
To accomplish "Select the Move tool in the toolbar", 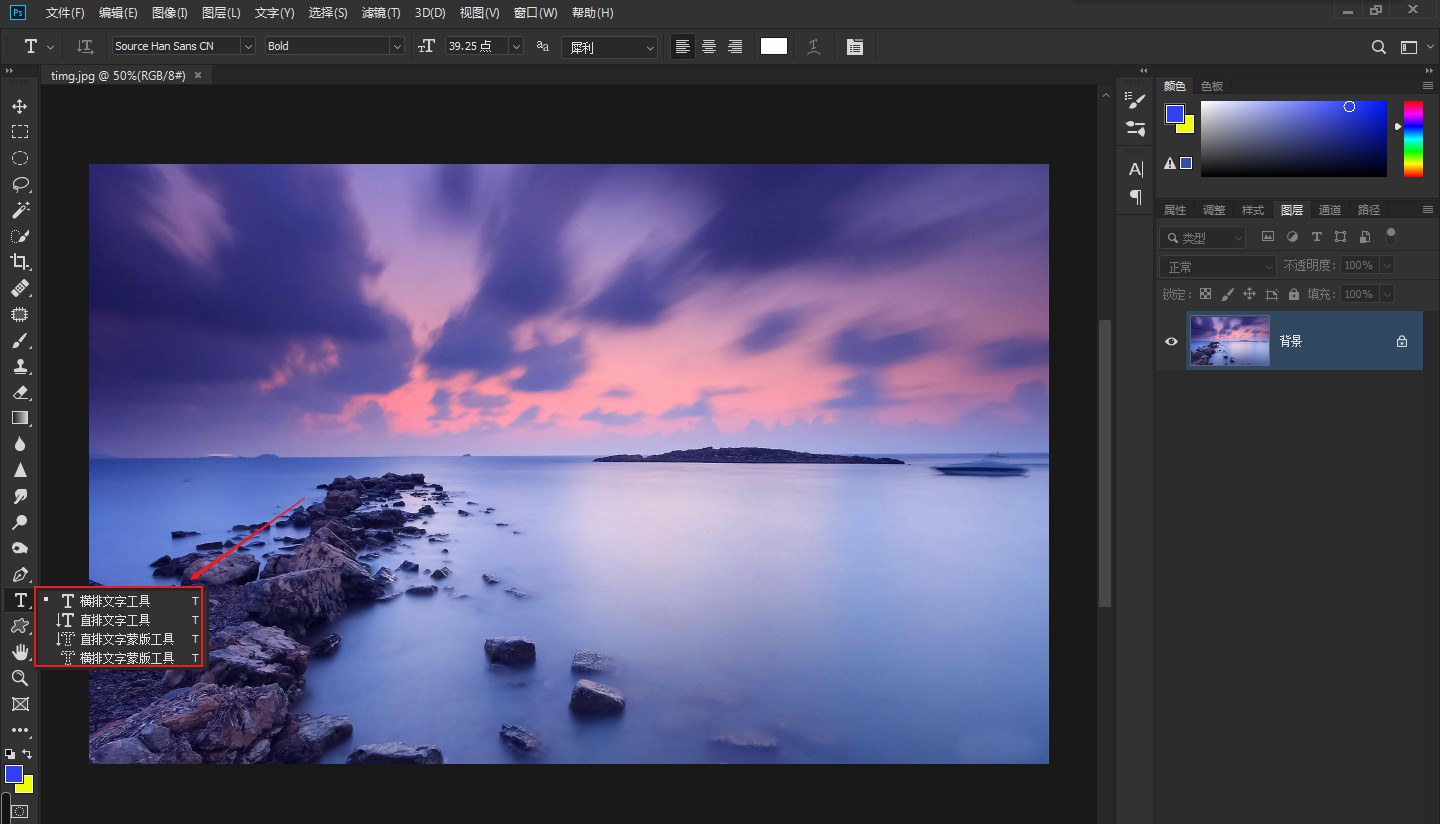I will [x=19, y=106].
